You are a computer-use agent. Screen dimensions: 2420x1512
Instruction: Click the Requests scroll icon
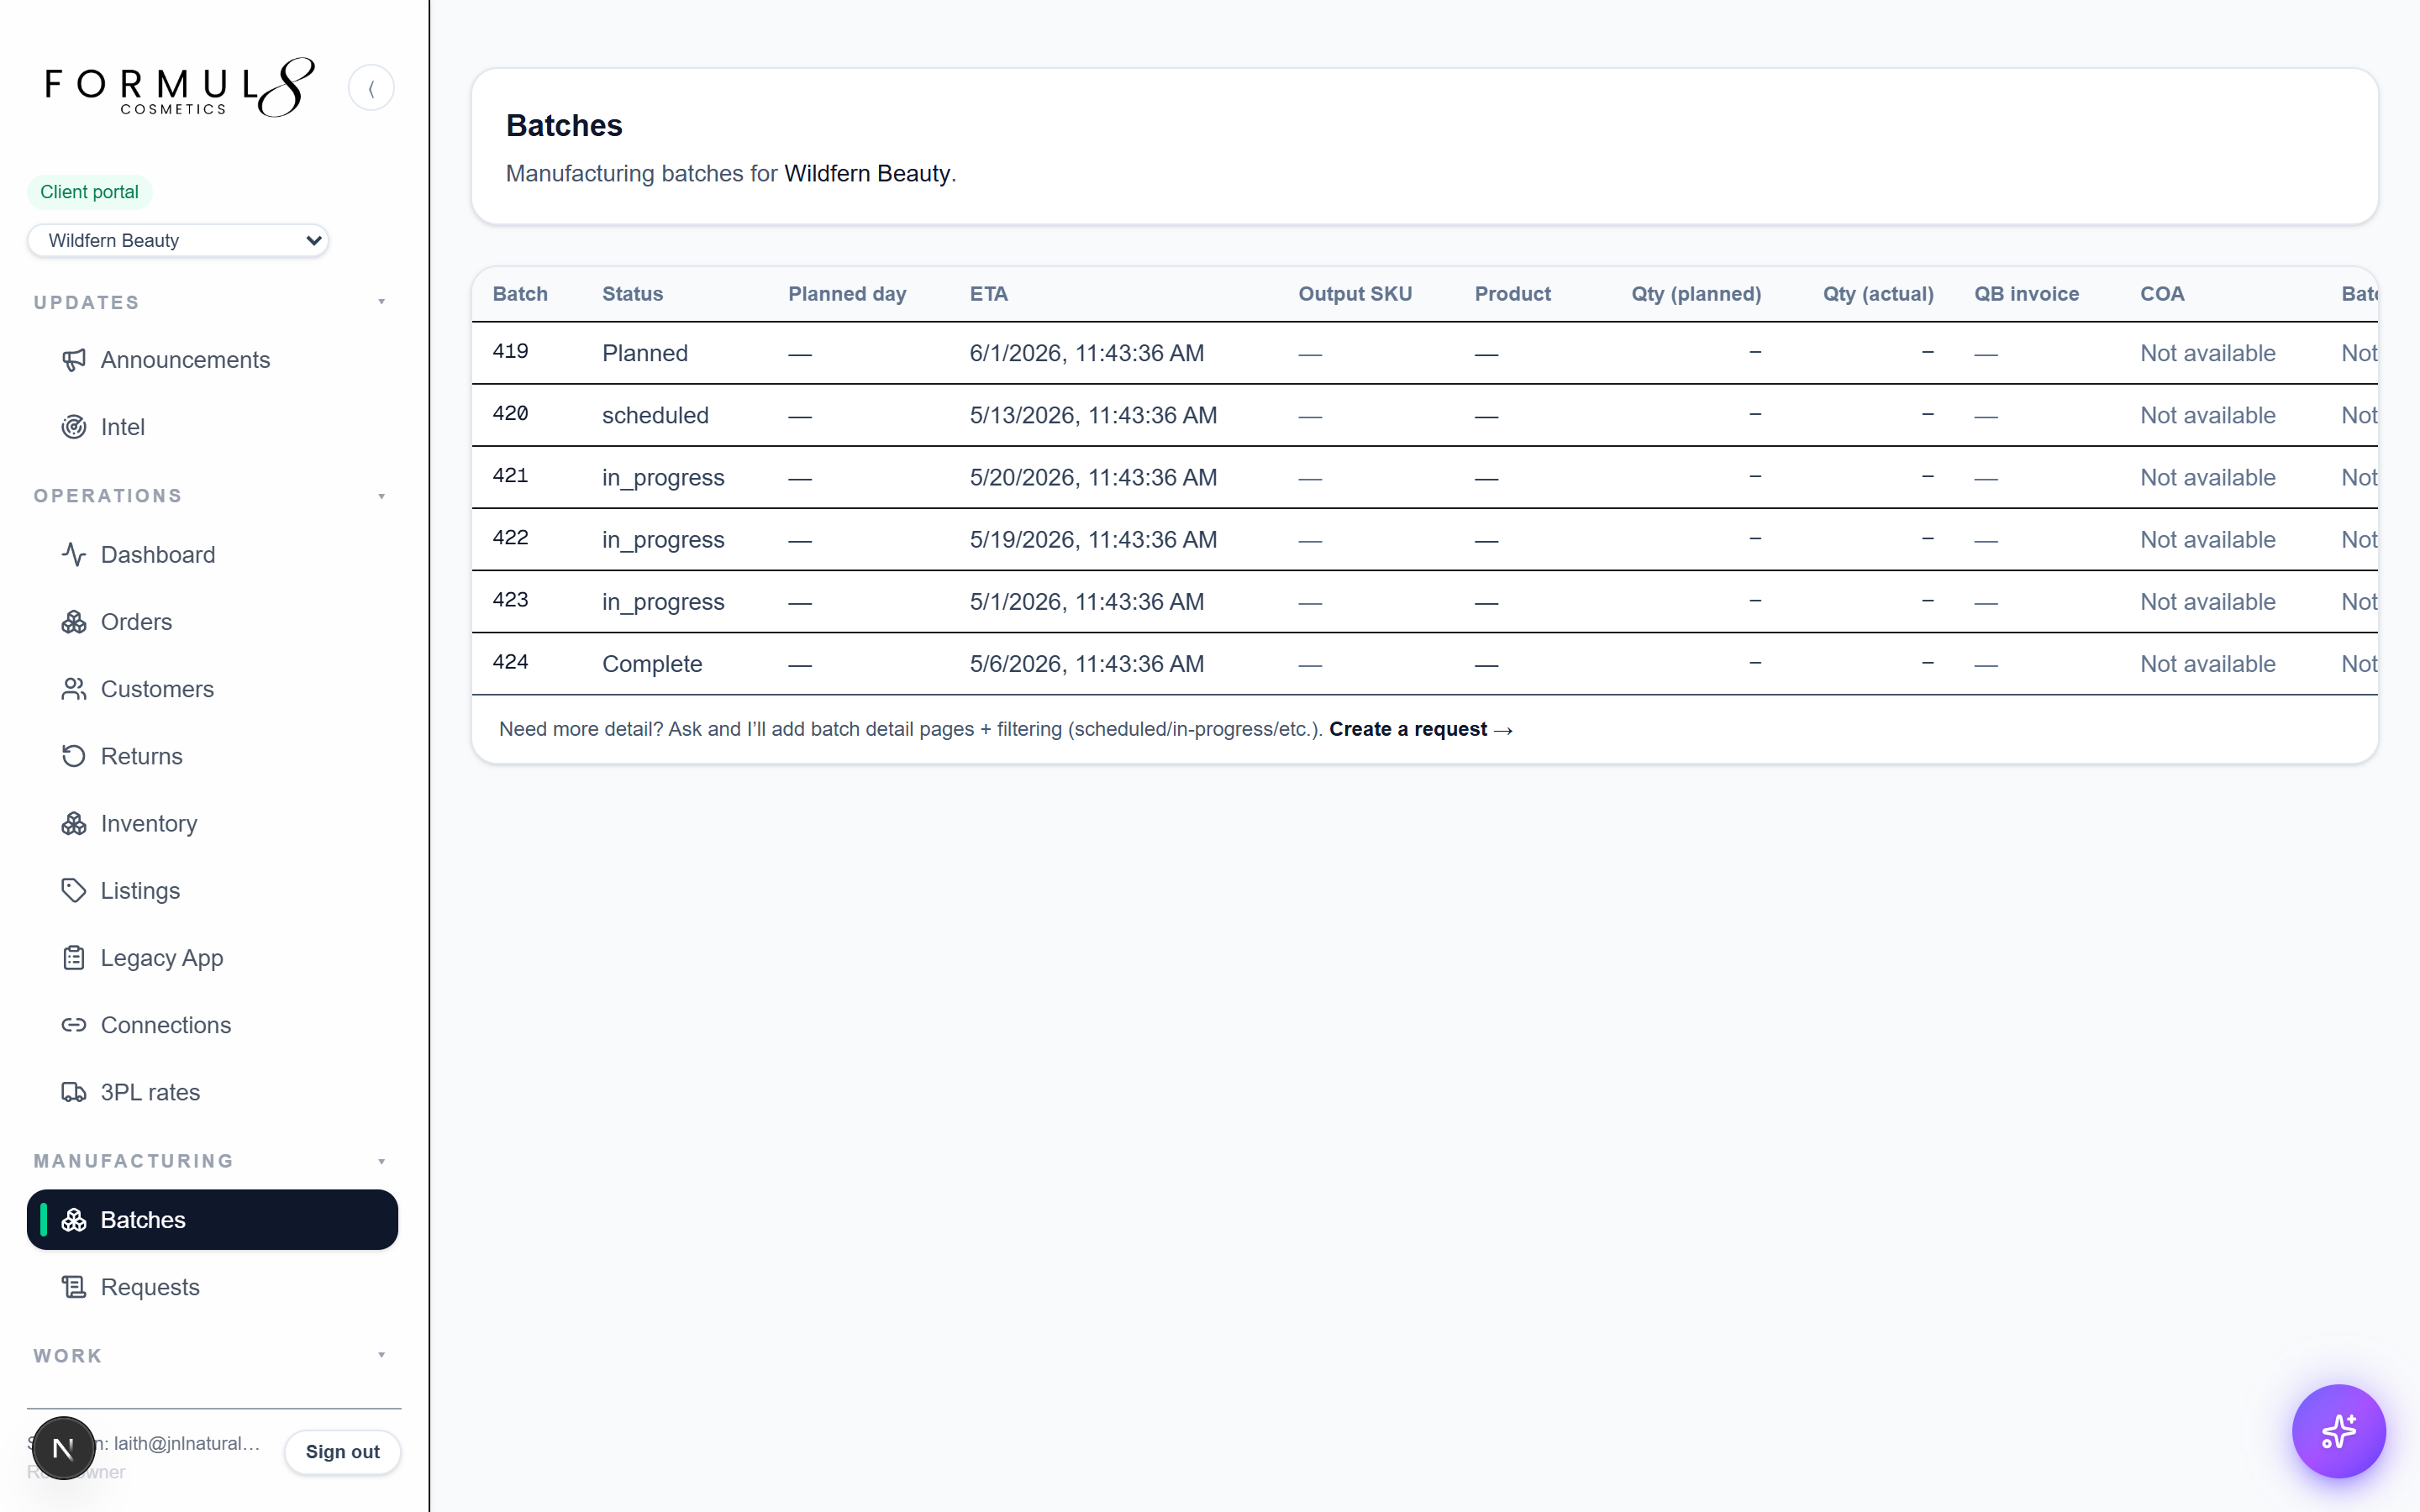pos(74,1287)
